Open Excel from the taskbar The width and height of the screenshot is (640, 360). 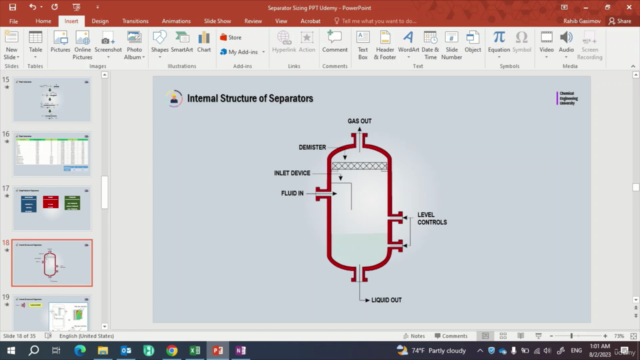click(x=195, y=351)
